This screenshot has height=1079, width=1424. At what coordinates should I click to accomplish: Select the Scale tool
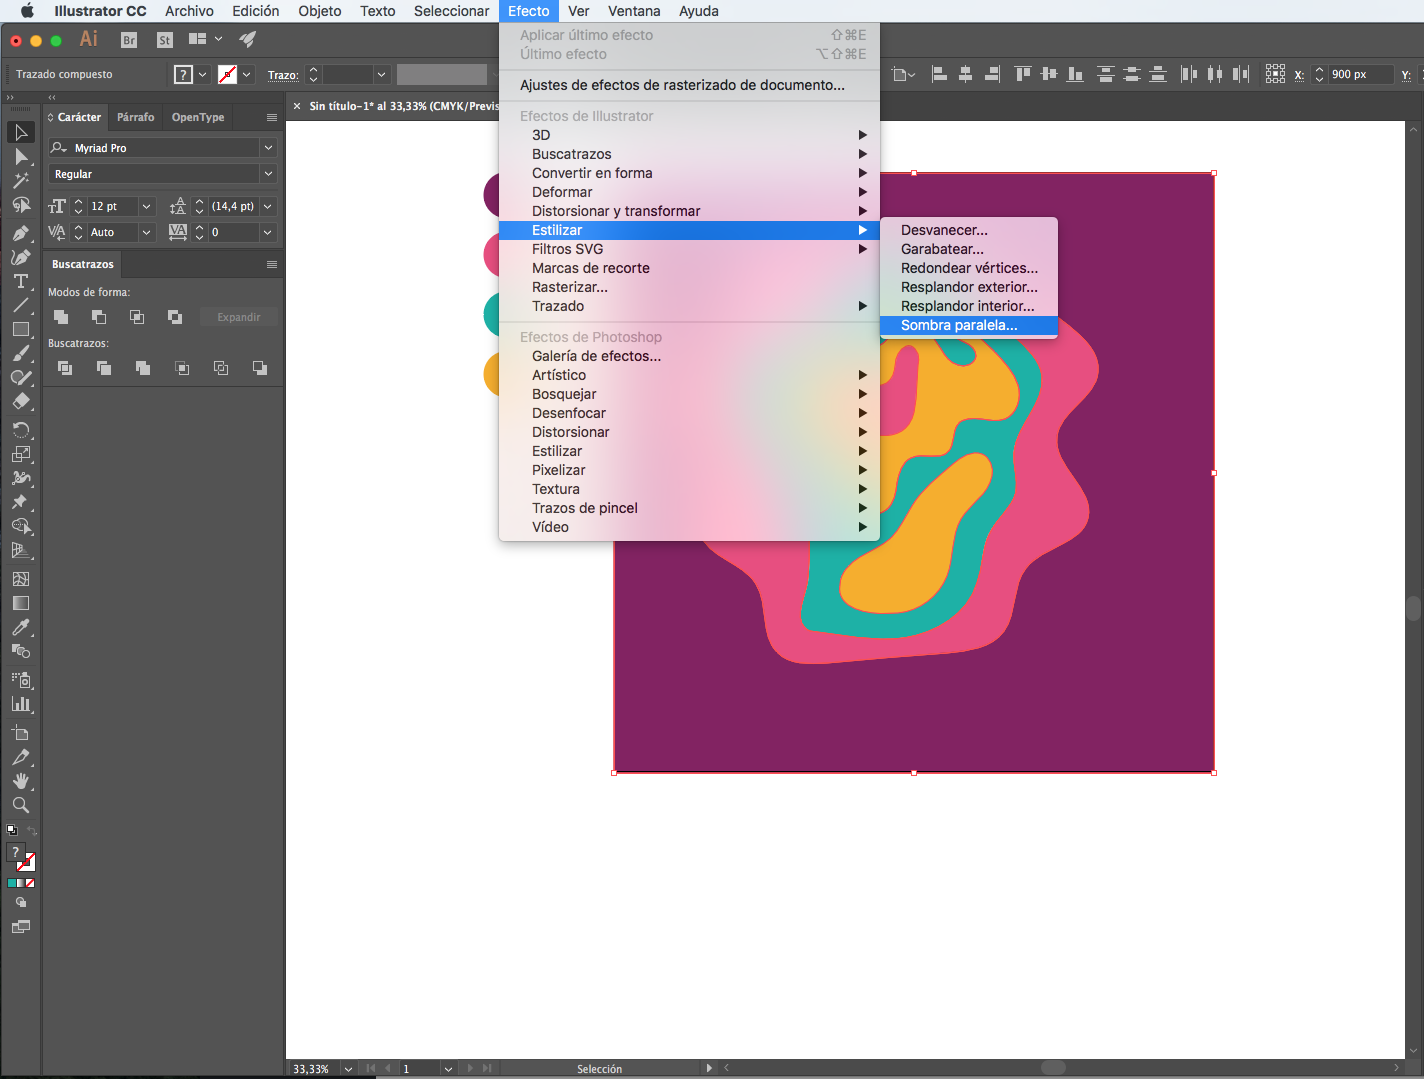(20, 454)
